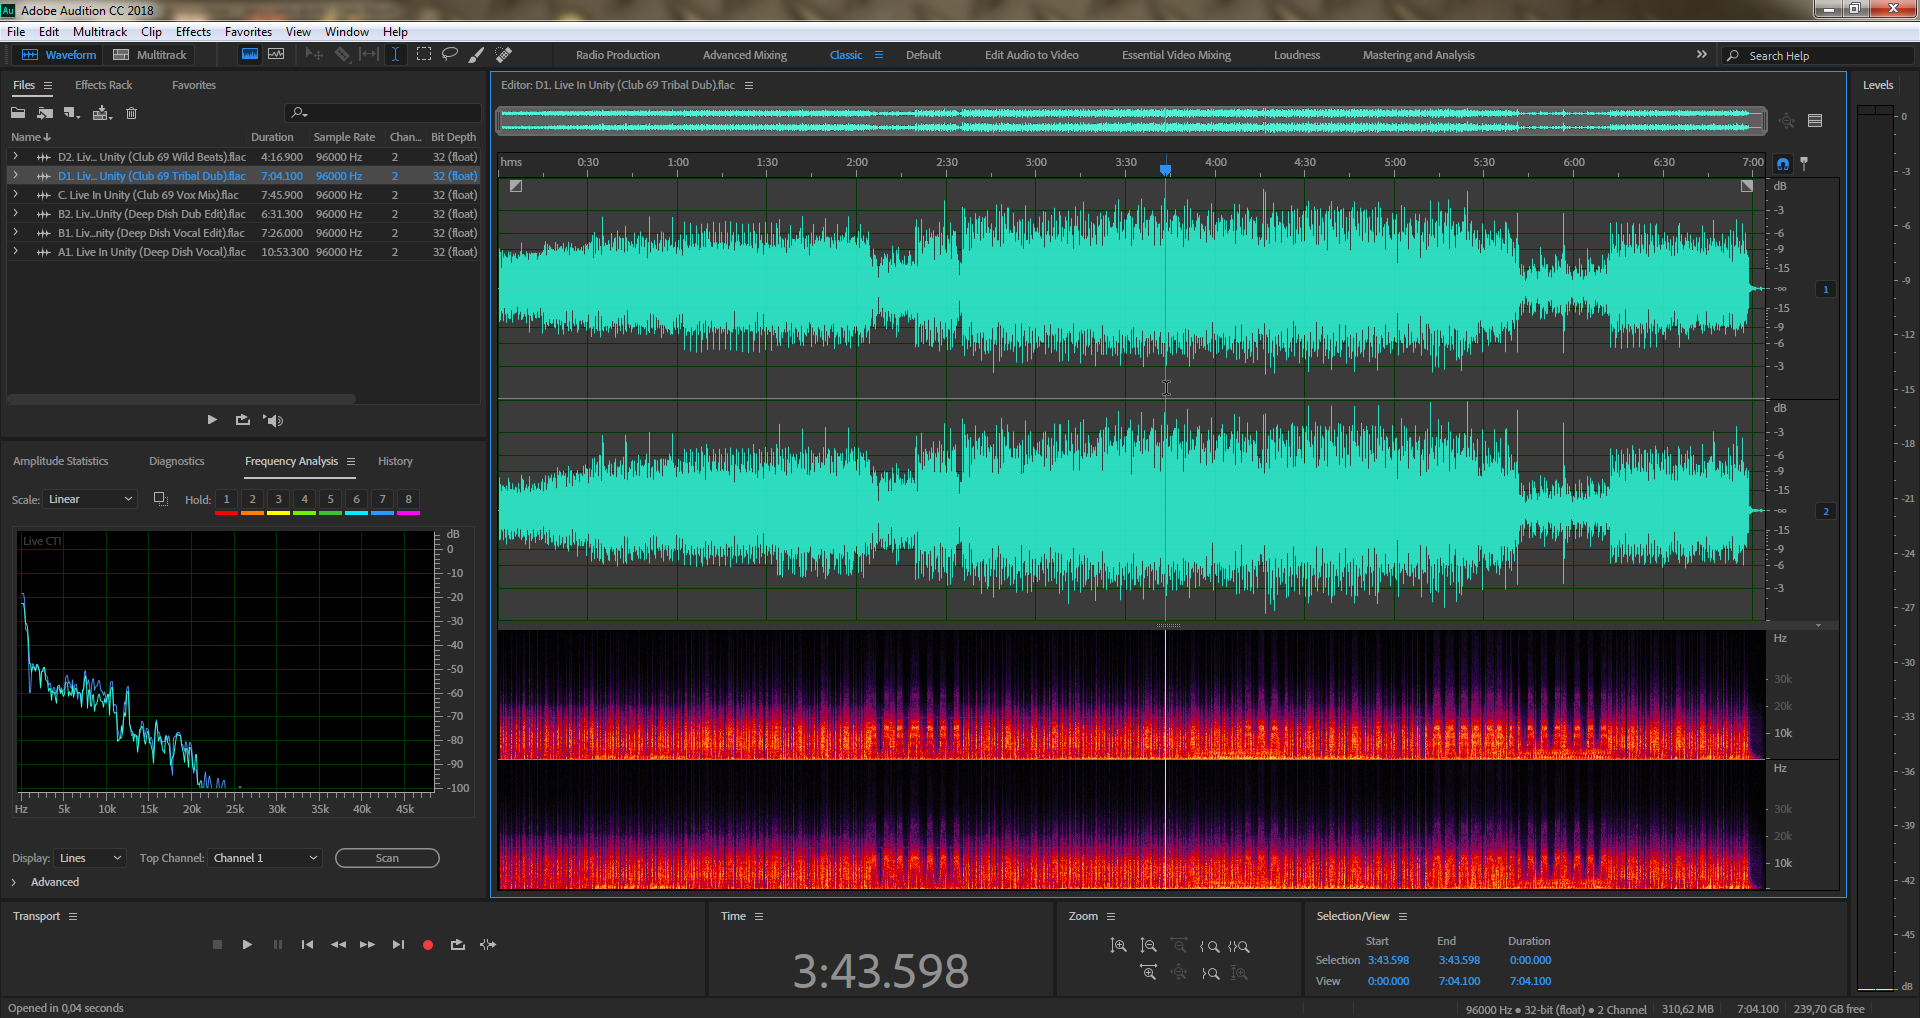Select the Move tool in toolbar
This screenshot has height=1018, width=1920.
coord(314,55)
